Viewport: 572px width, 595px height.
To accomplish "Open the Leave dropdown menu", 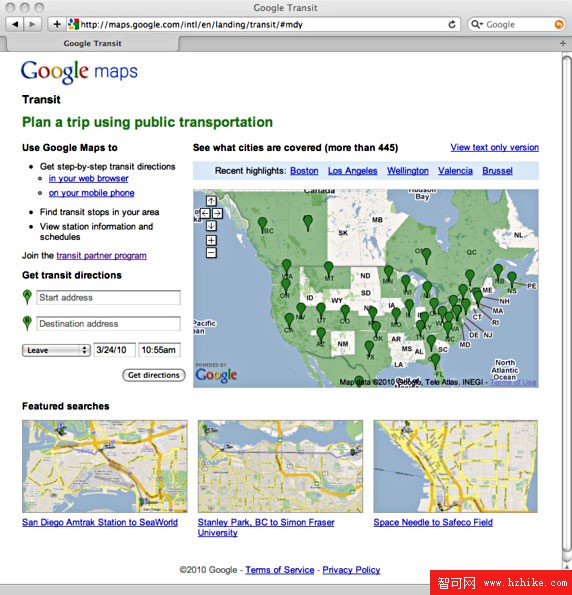I will tap(56, 350).
